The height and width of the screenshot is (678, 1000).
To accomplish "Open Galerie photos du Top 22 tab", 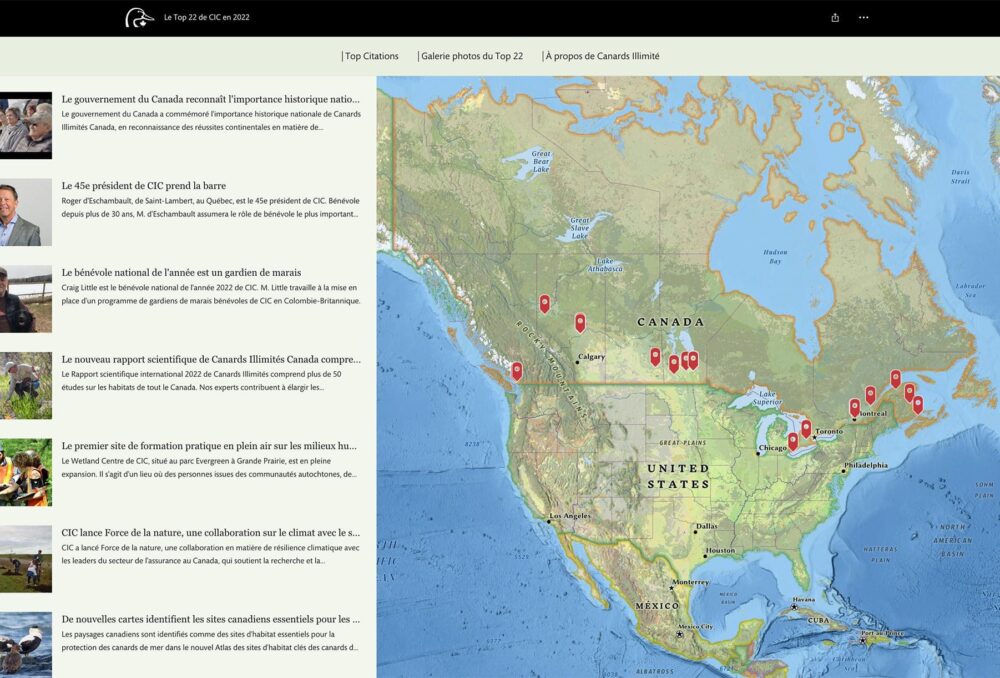I will (471, 56).
